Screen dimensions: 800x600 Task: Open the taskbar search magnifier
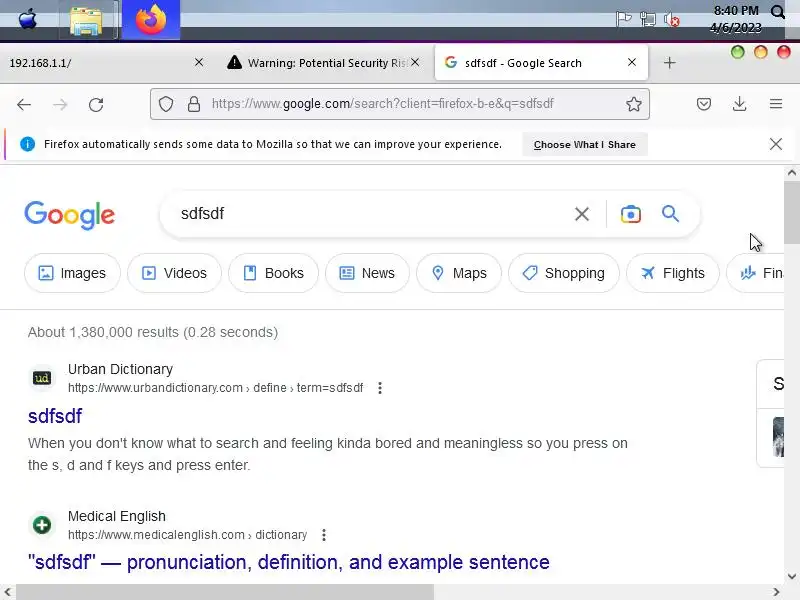click(x=778, y=12)
